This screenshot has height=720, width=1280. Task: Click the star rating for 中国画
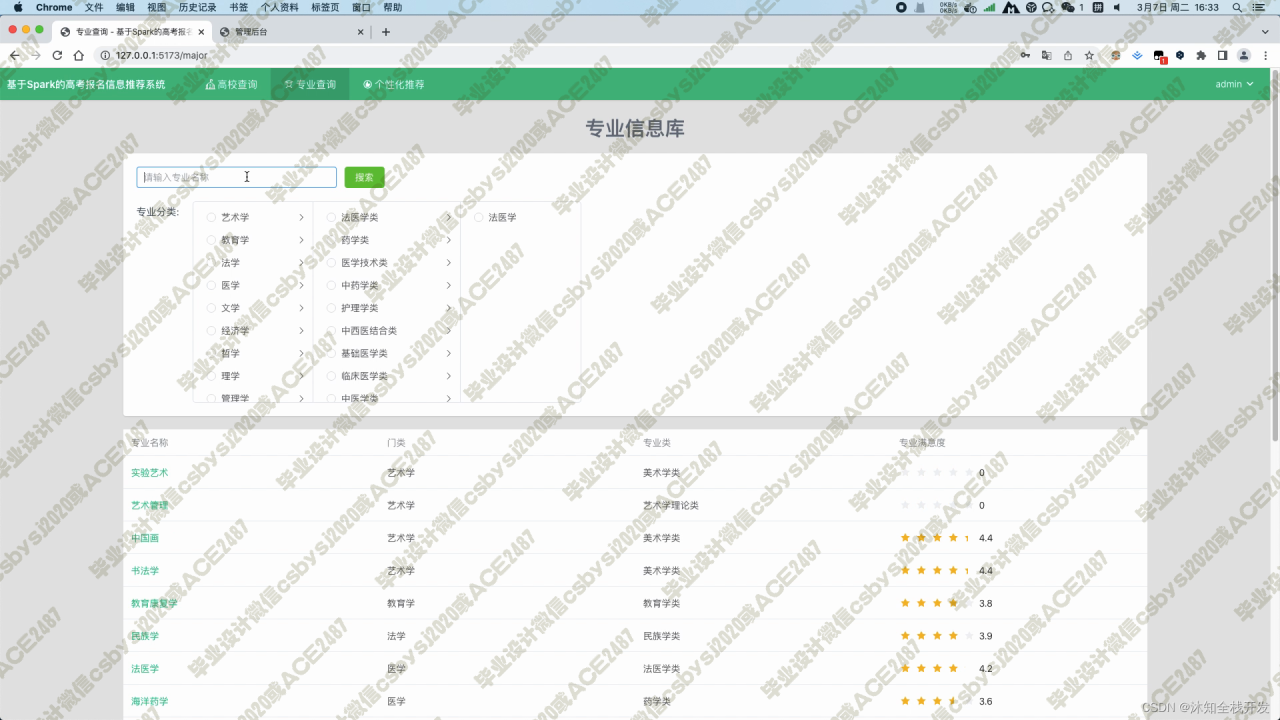pyautogui.click(x=937, y=538)
